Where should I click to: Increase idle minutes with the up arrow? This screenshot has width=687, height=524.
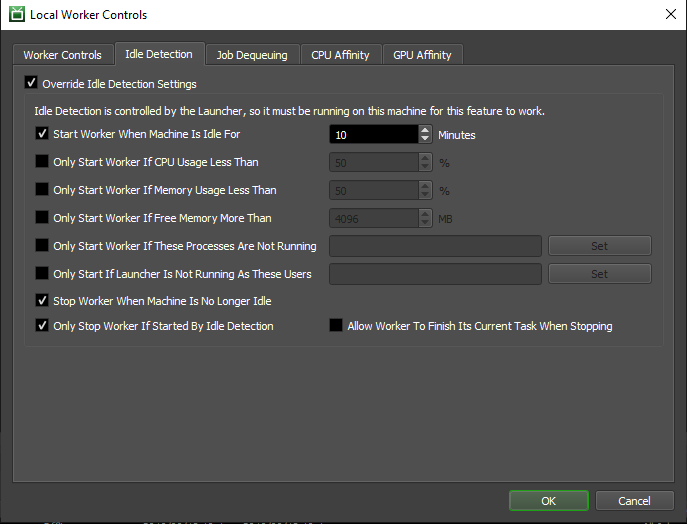(x=425, y=130)
